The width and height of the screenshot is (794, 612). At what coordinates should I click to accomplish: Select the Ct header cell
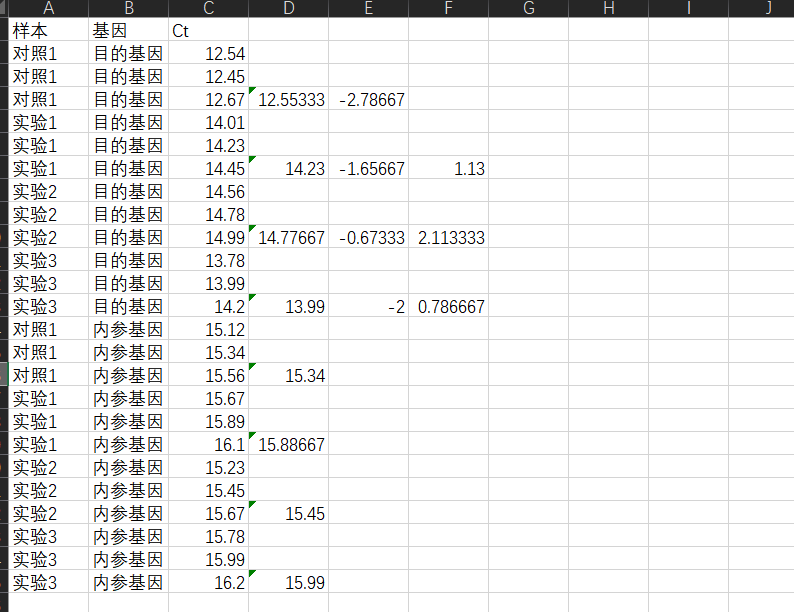click(x=208, y=31)
